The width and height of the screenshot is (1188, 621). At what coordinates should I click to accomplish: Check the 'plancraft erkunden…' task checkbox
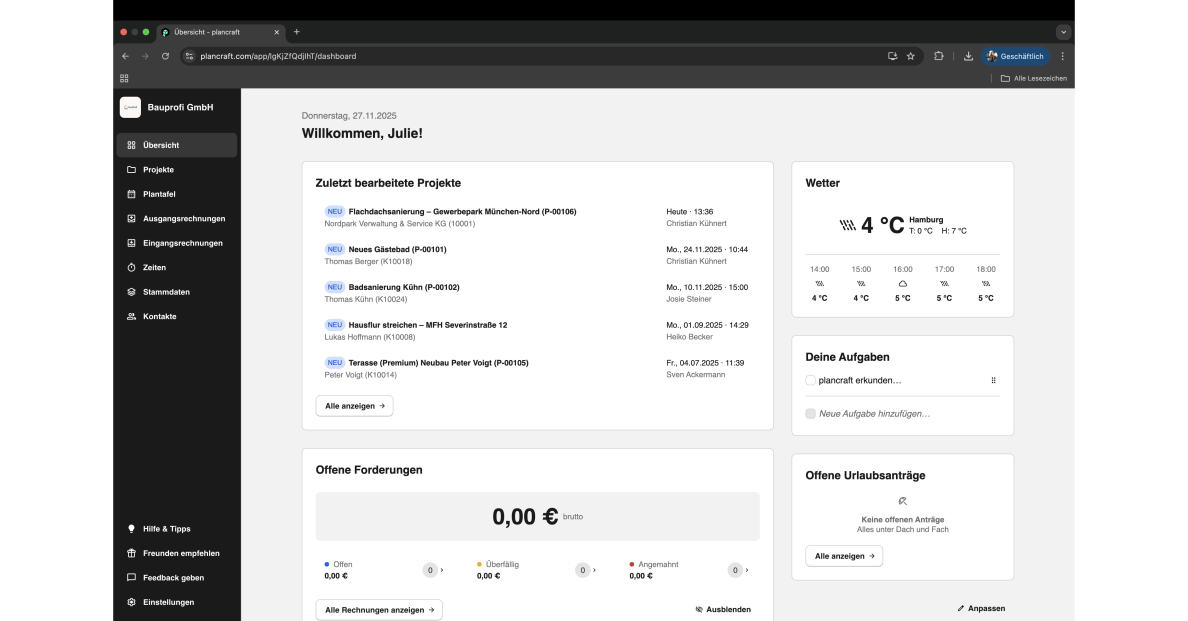(810, 380)
